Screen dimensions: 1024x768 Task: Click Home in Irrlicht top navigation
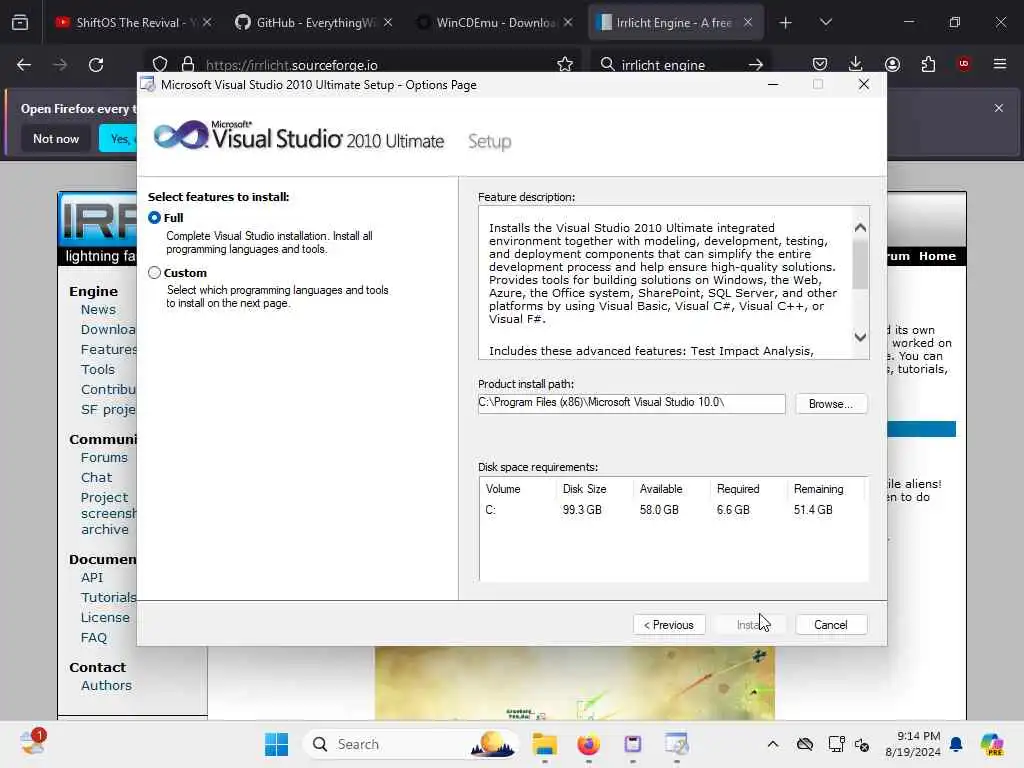pos(937,256)
